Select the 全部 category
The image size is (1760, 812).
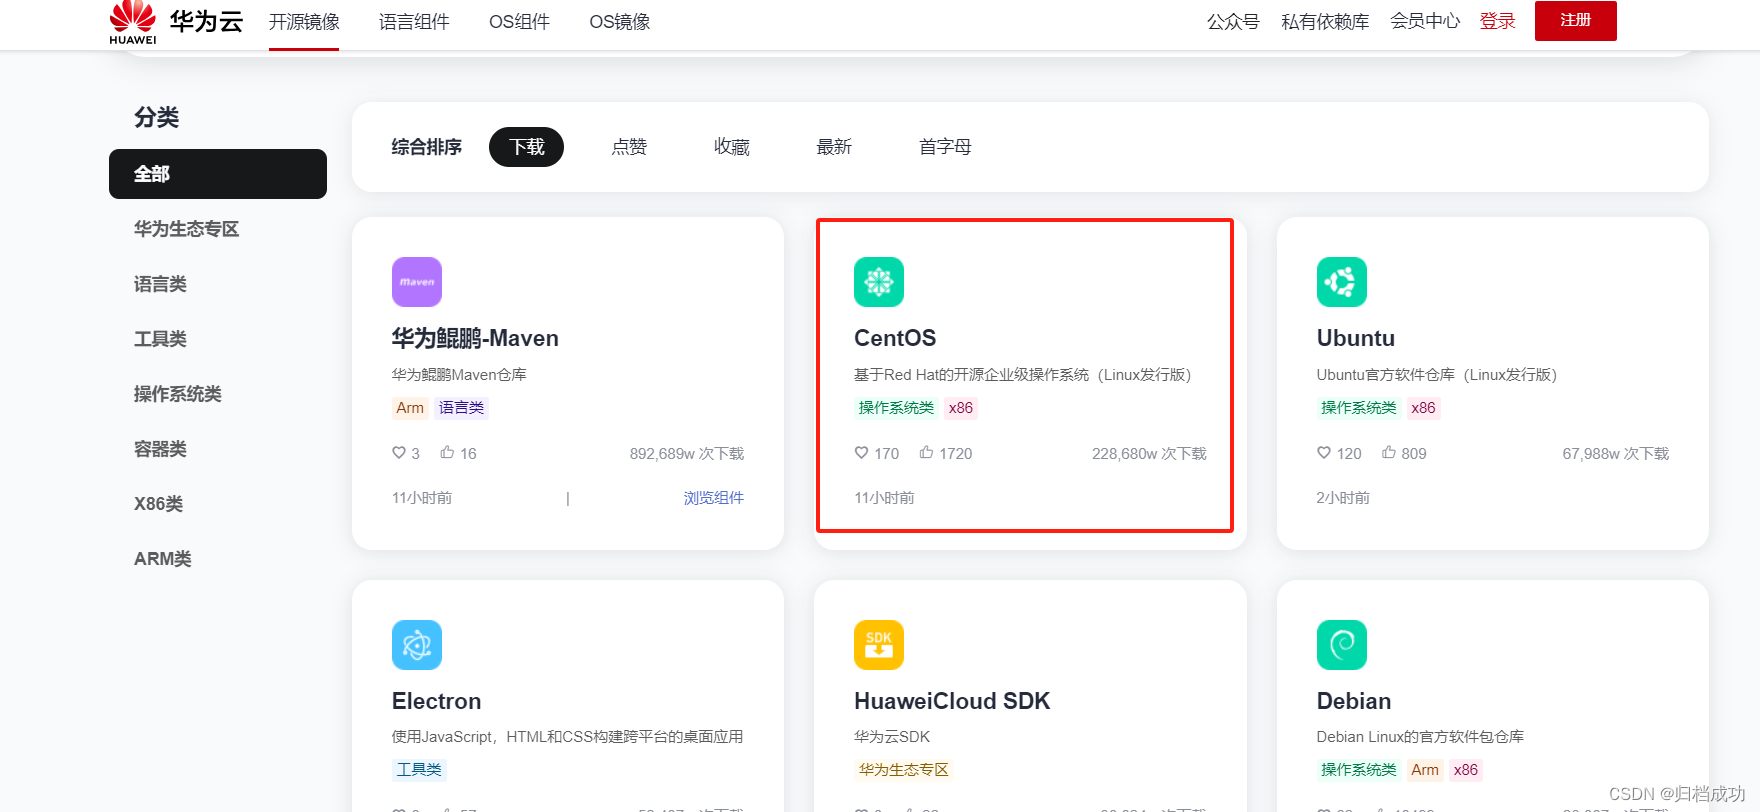(x=218, y=174)
